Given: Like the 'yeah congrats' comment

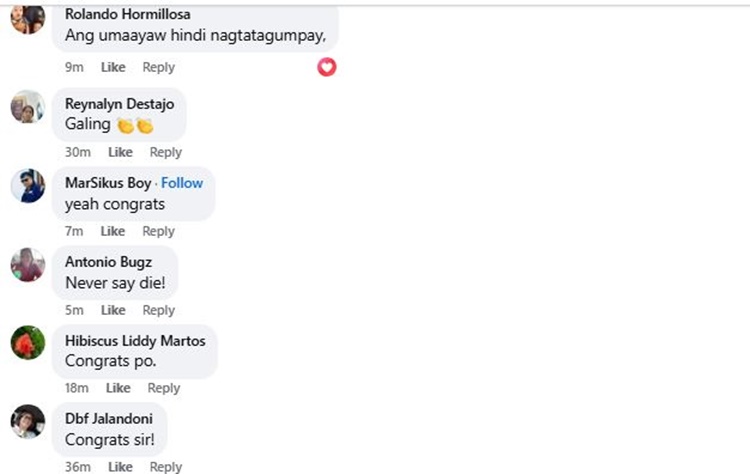Looking at the screenshot, I should (x=113, y=231).
